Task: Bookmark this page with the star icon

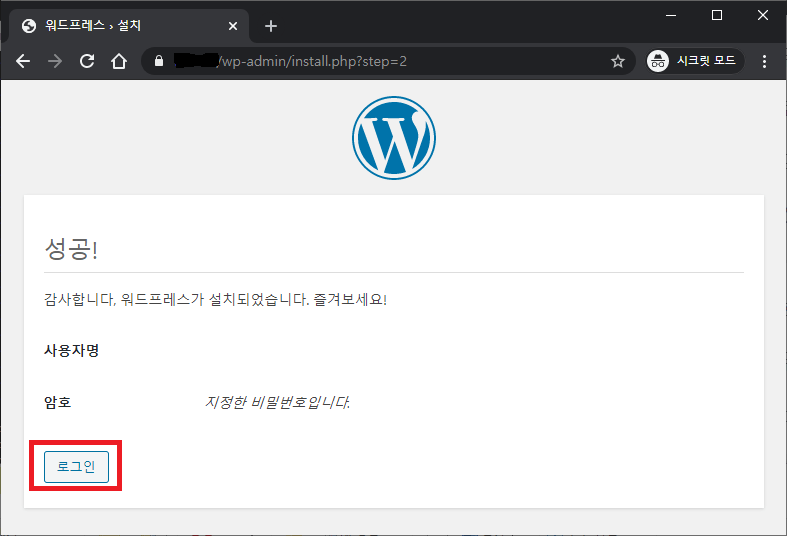Action: pos(617,61)
